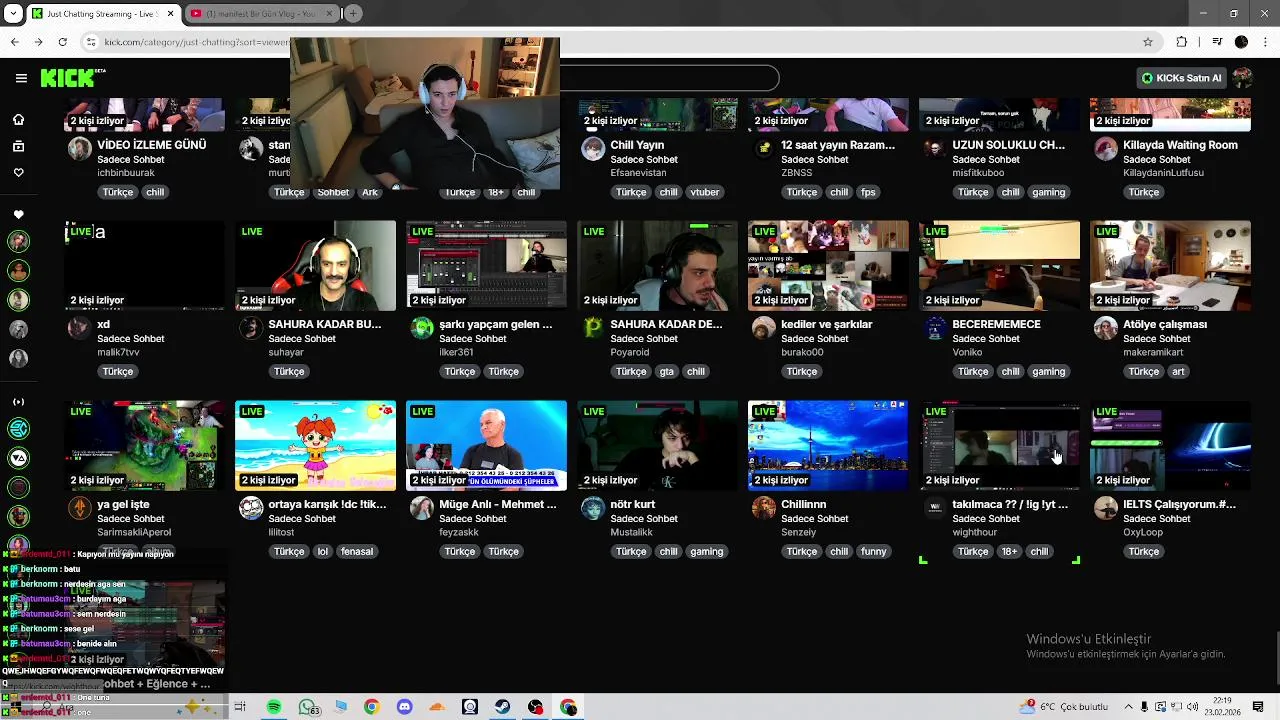Open the new browser tab plus button
Screen dimensions: 1280x720
(353, 14)
